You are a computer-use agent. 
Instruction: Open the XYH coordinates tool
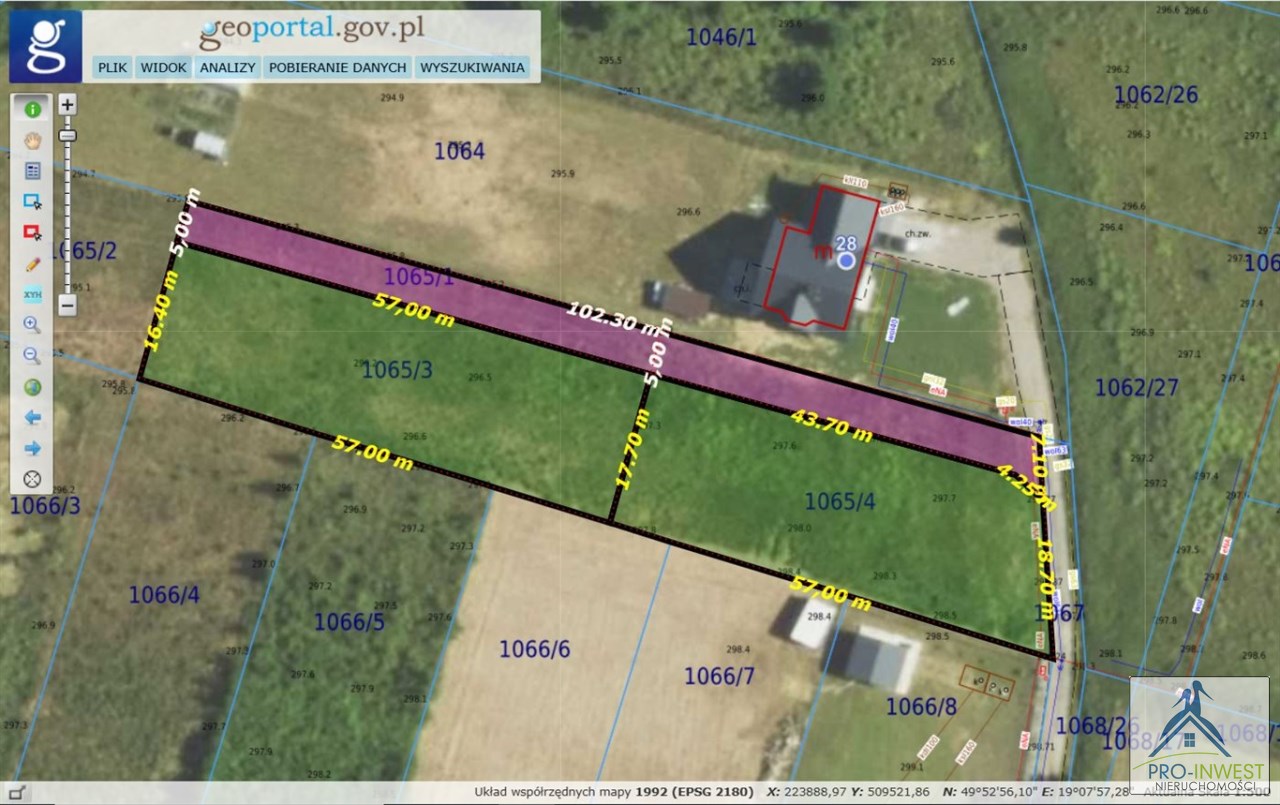(x=32, y=294)
